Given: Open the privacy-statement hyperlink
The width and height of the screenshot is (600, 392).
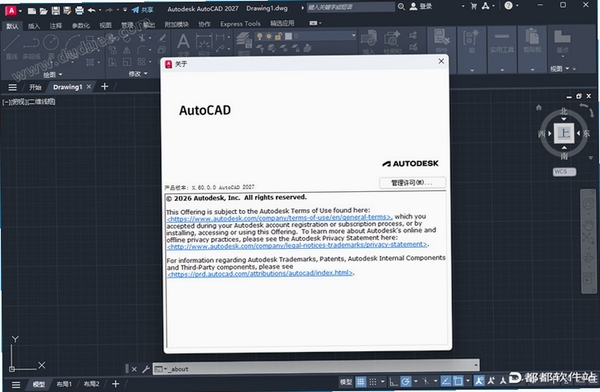Looking at the screenshot, I should 297,245.
